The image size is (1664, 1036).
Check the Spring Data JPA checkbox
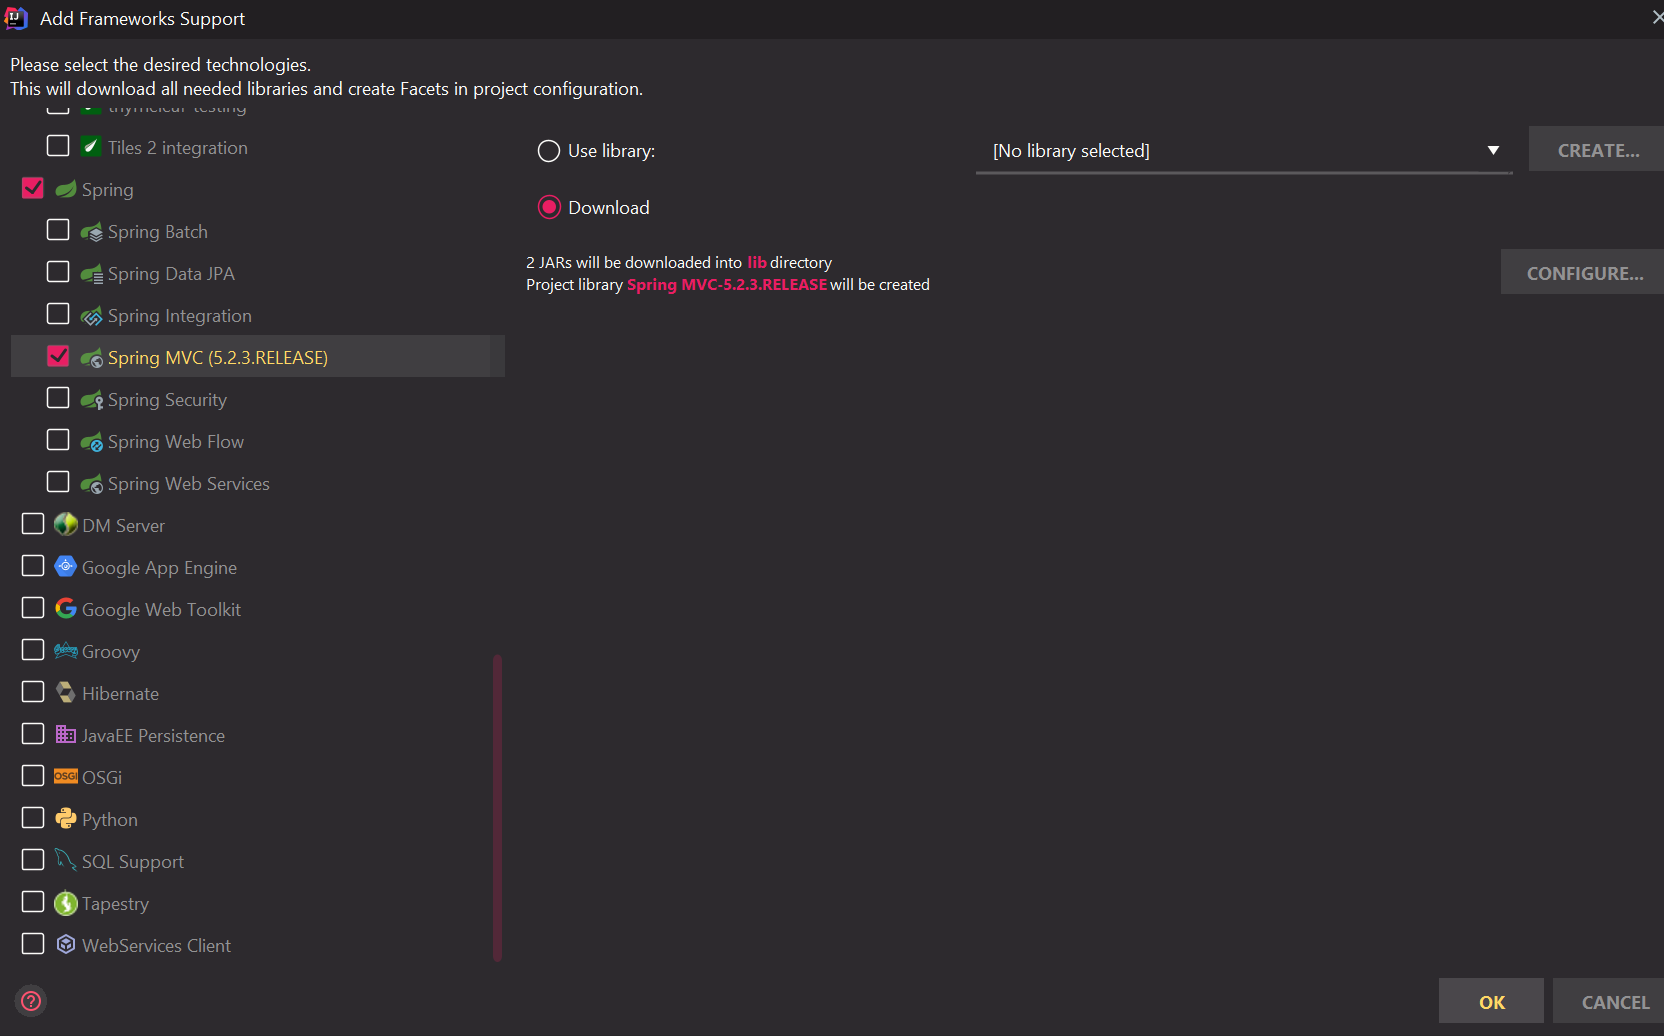58,272
